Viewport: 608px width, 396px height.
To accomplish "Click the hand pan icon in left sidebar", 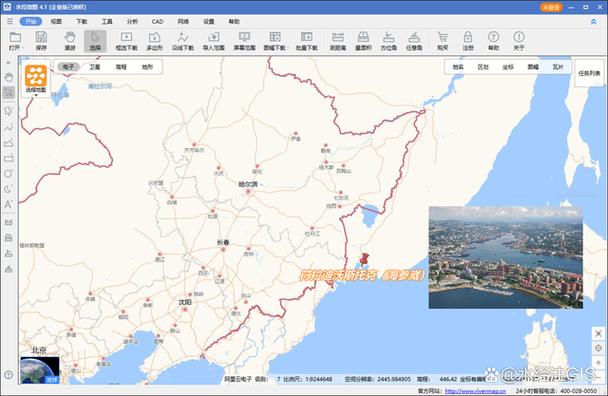I will pos(9,77).
